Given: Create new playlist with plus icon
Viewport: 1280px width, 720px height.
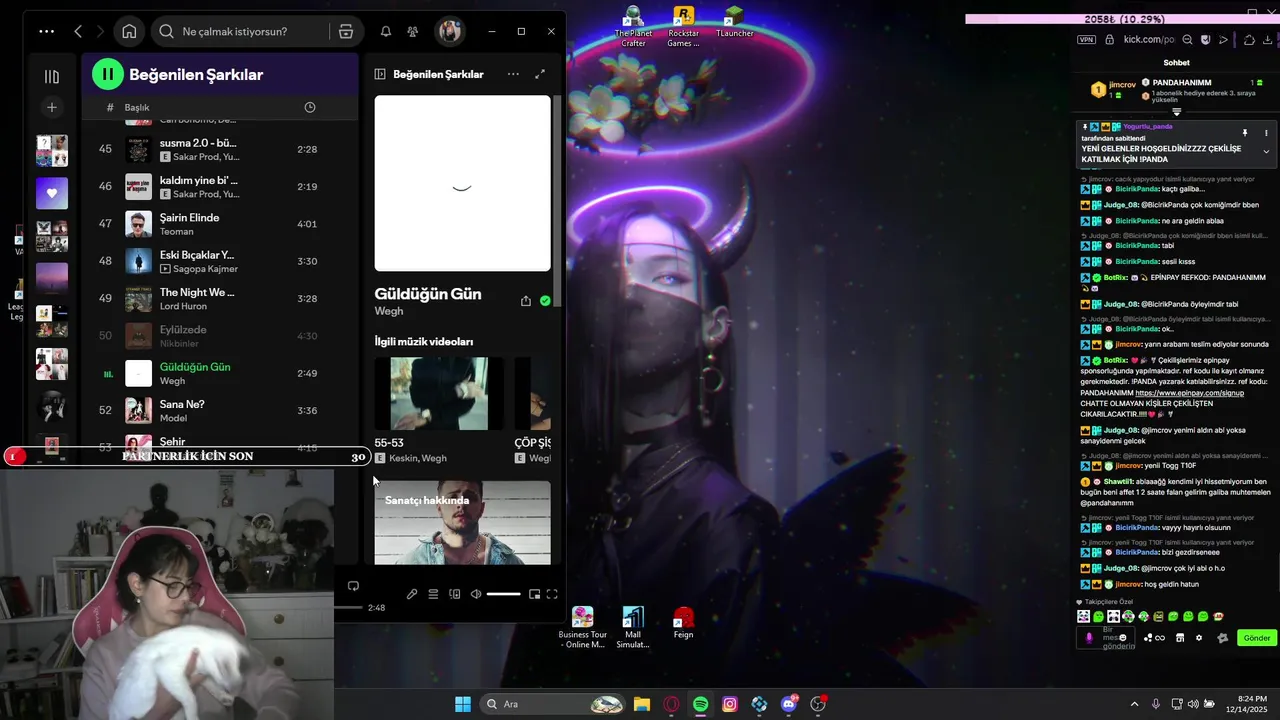Looking at the screenshot, I should 52,107.
